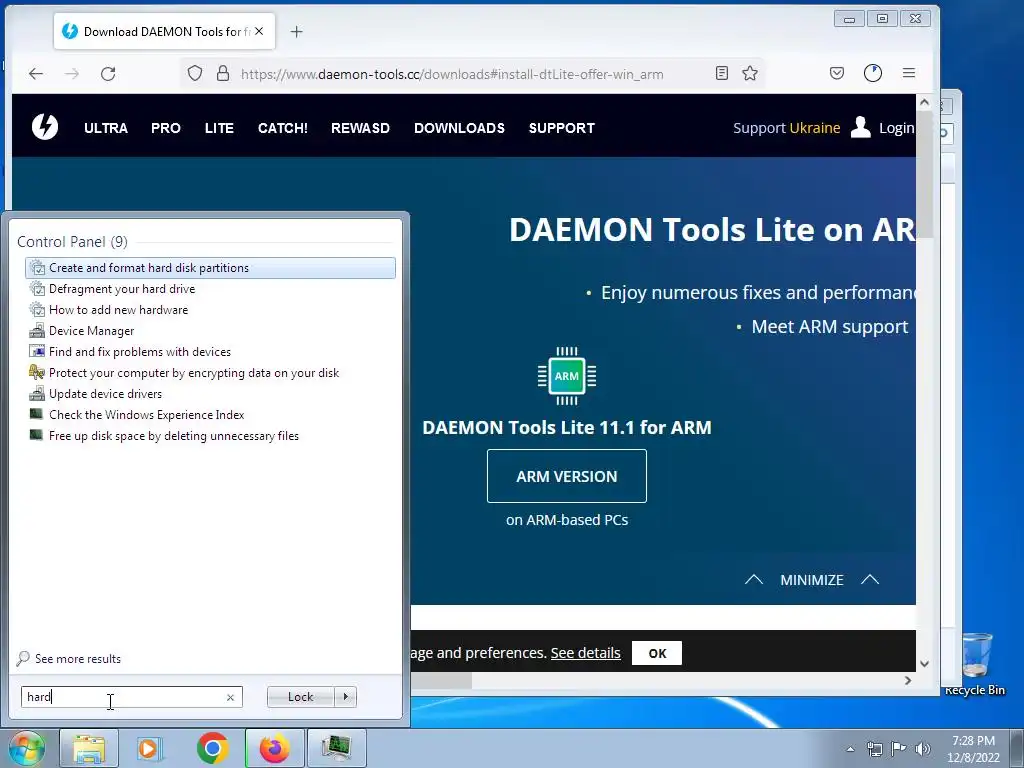The width and height of the screenshot is (1024, 768).
Task: Collapse offer with the chevron right of MINIMIZE
Action: click(x=870, y=580)
